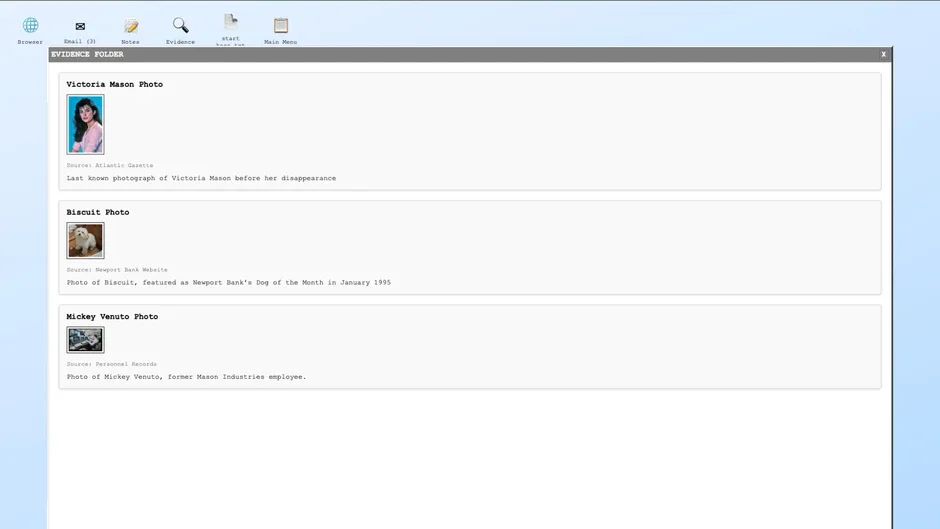View the Victoria Mason photo thumbnail
Screen dimensions: 940x529
[85, 124]
